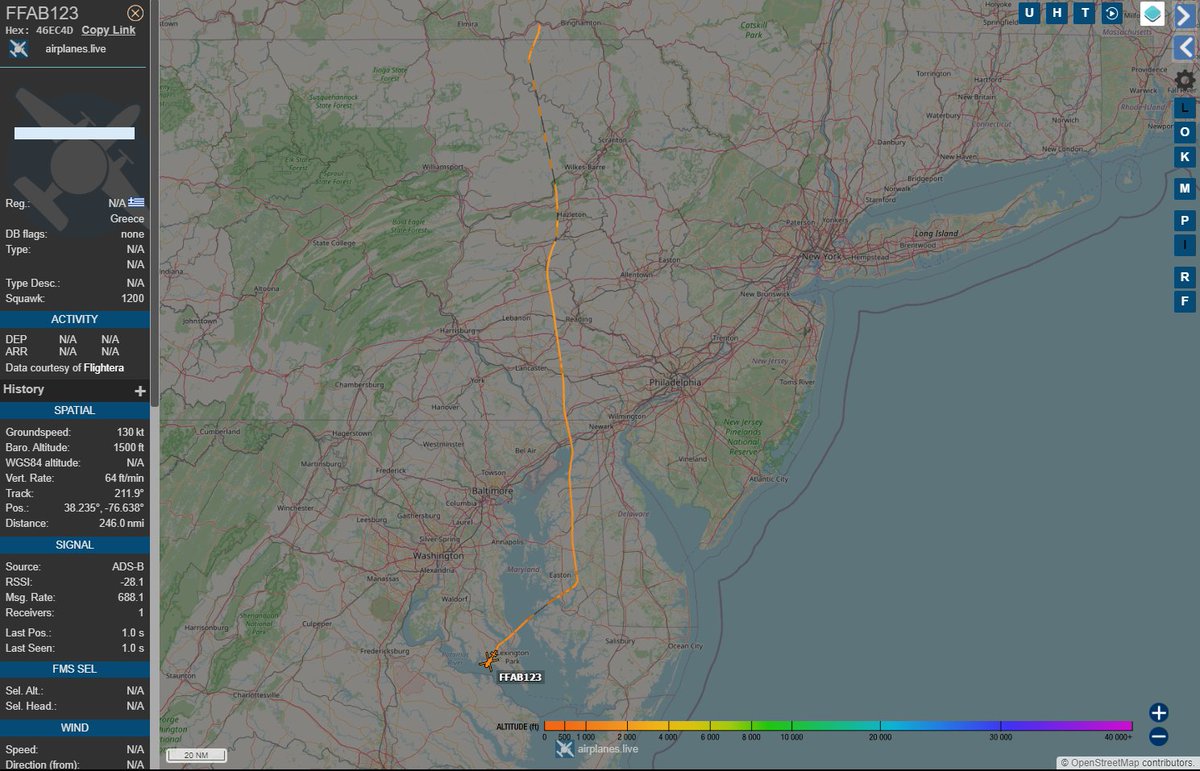Select the WIND section header

(75, 727)
